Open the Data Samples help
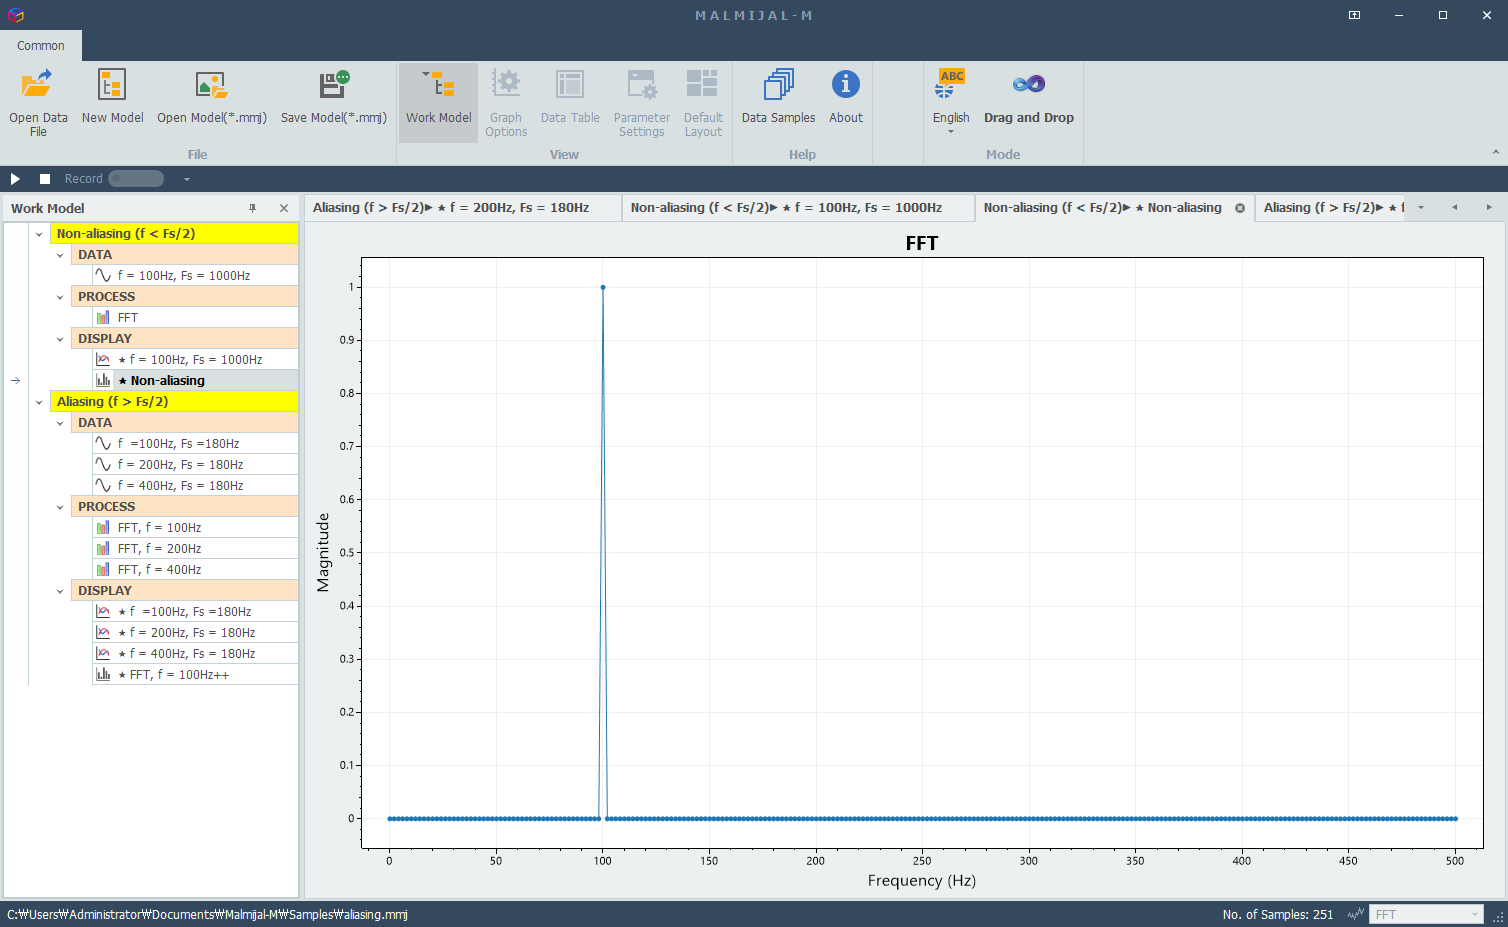1508x927 pixels. coord(778,102)
